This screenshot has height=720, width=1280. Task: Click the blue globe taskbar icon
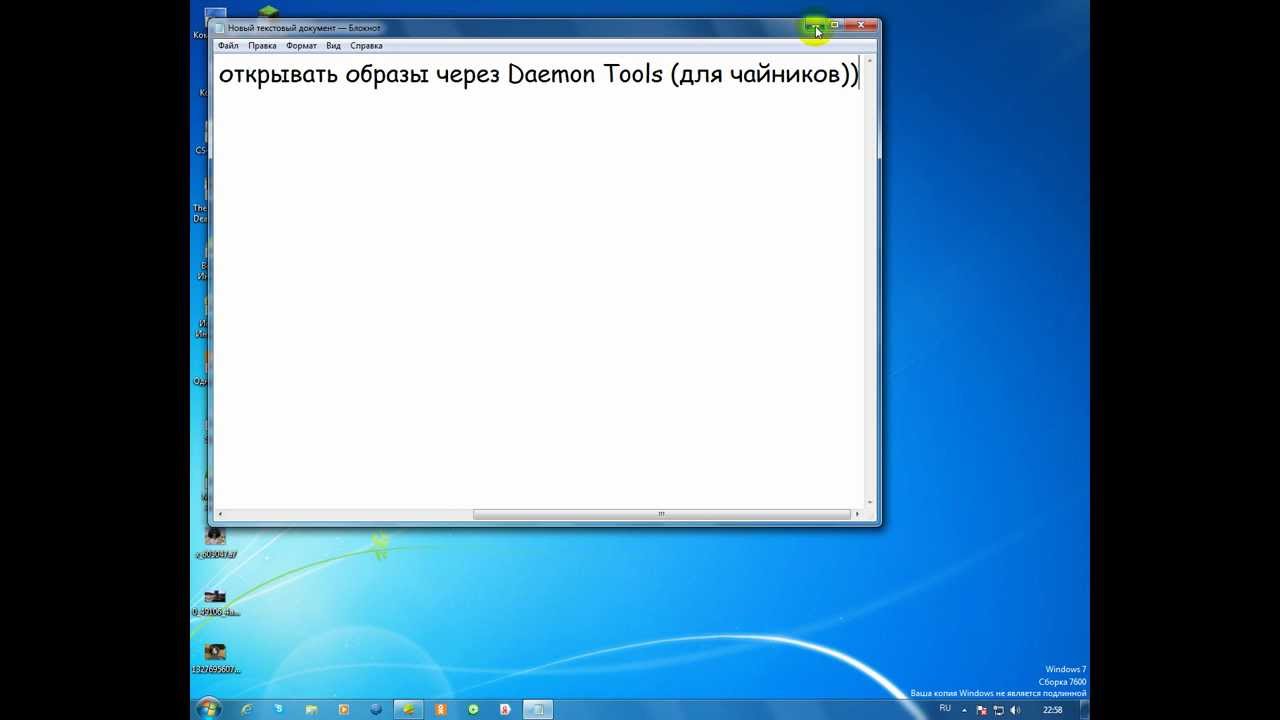pyautogui.click(x=376, y=709)
